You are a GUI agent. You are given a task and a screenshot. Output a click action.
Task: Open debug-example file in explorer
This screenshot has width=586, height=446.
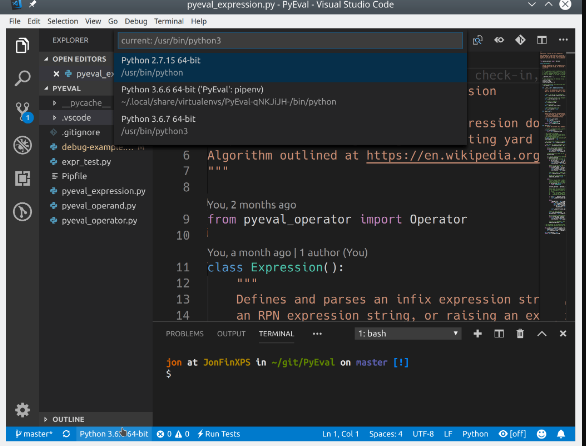(97, 147)
